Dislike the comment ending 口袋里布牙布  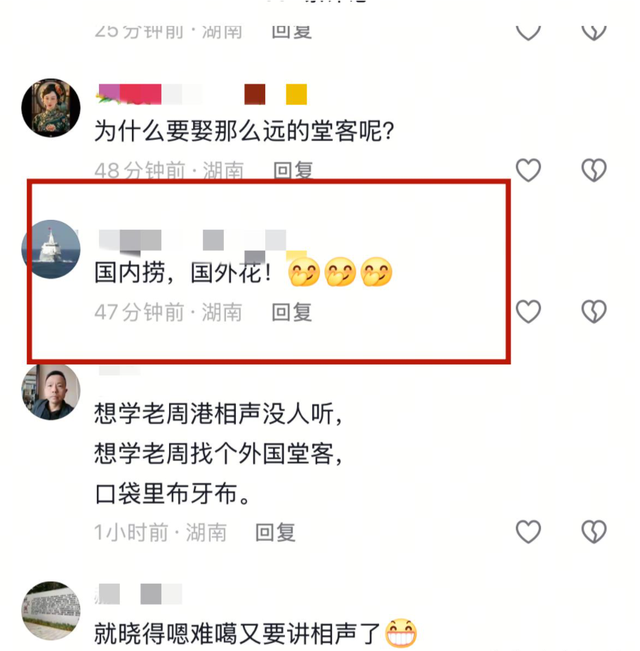594,531
